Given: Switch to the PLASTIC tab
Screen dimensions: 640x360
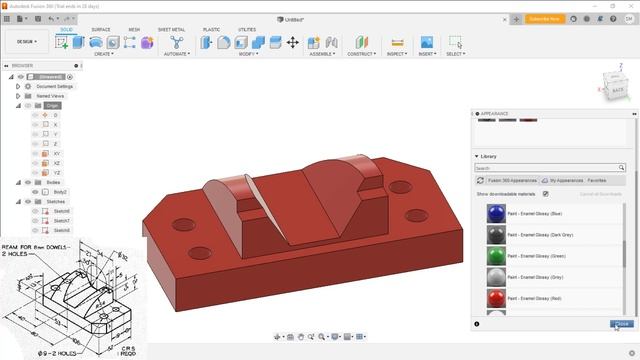Looking at the screenshot, I should click(x=211, y=30).
